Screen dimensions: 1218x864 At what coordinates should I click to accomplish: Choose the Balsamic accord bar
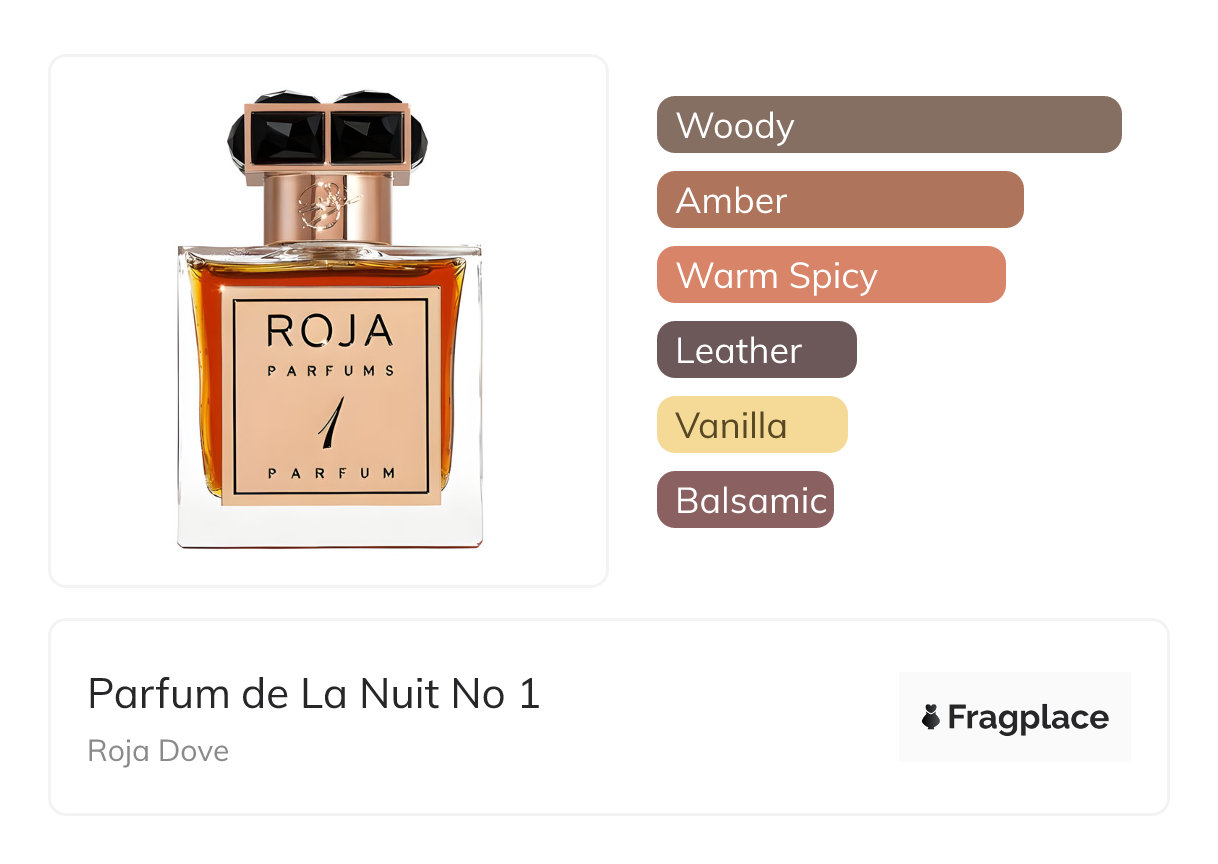coord(745,500)
